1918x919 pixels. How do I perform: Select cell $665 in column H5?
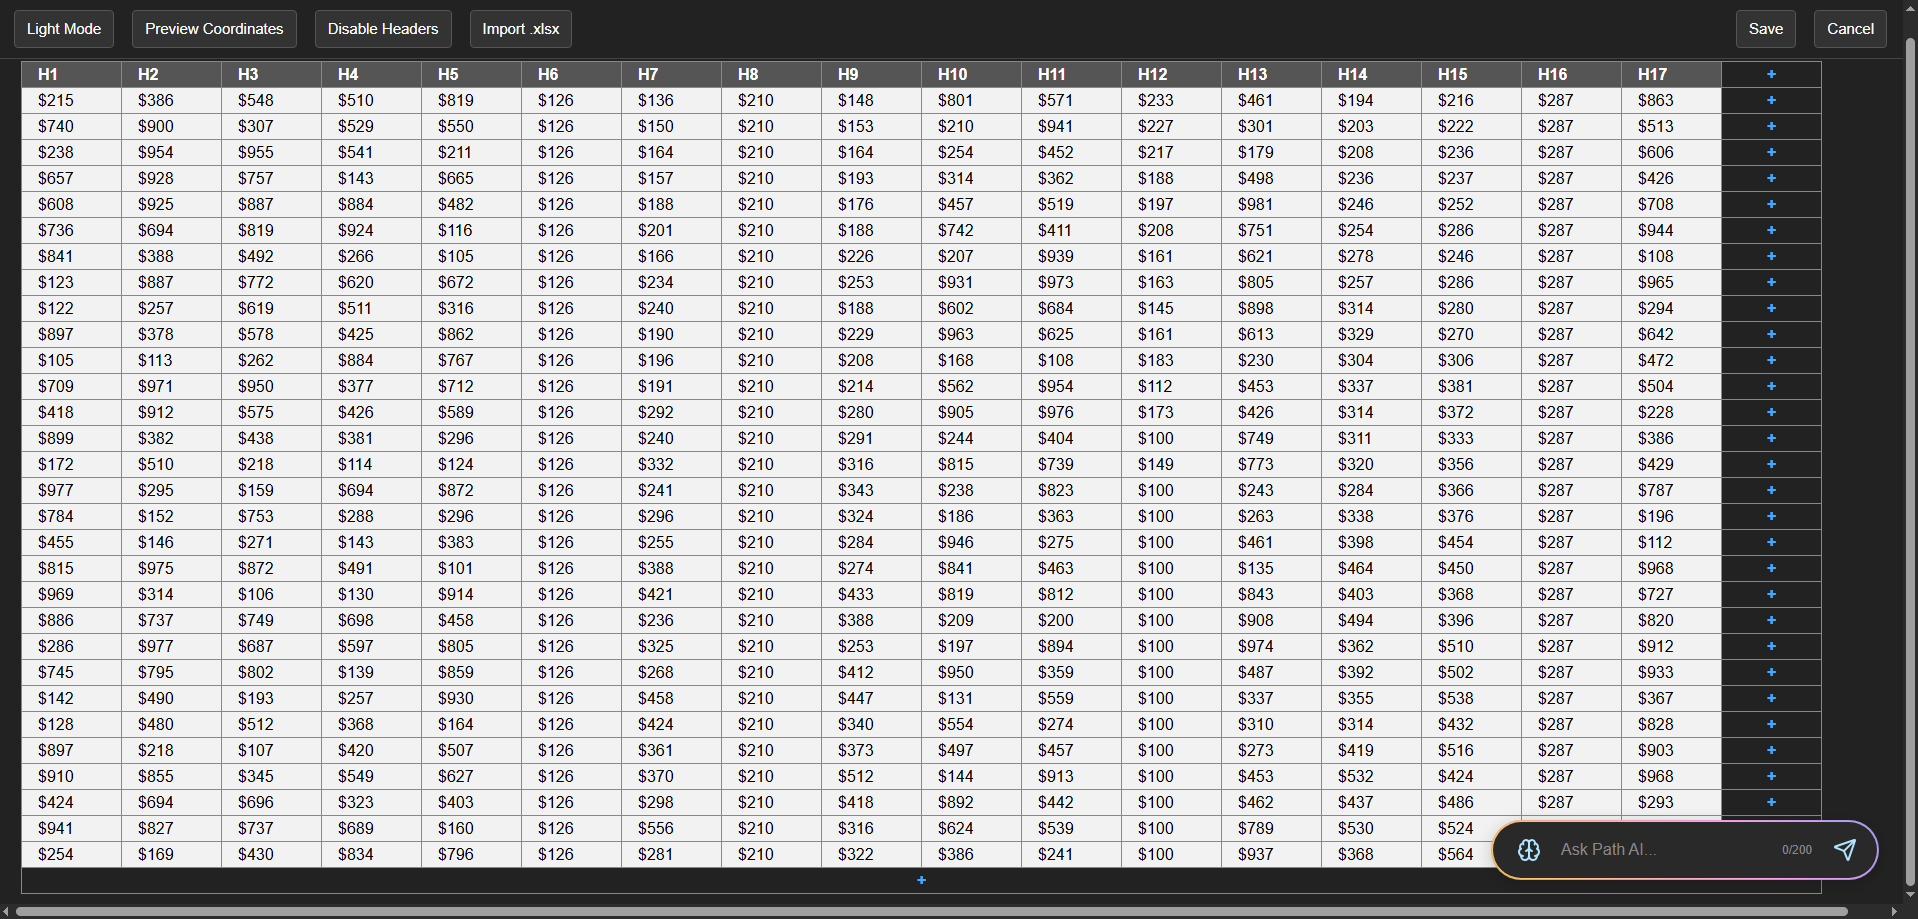coord(472,178)
